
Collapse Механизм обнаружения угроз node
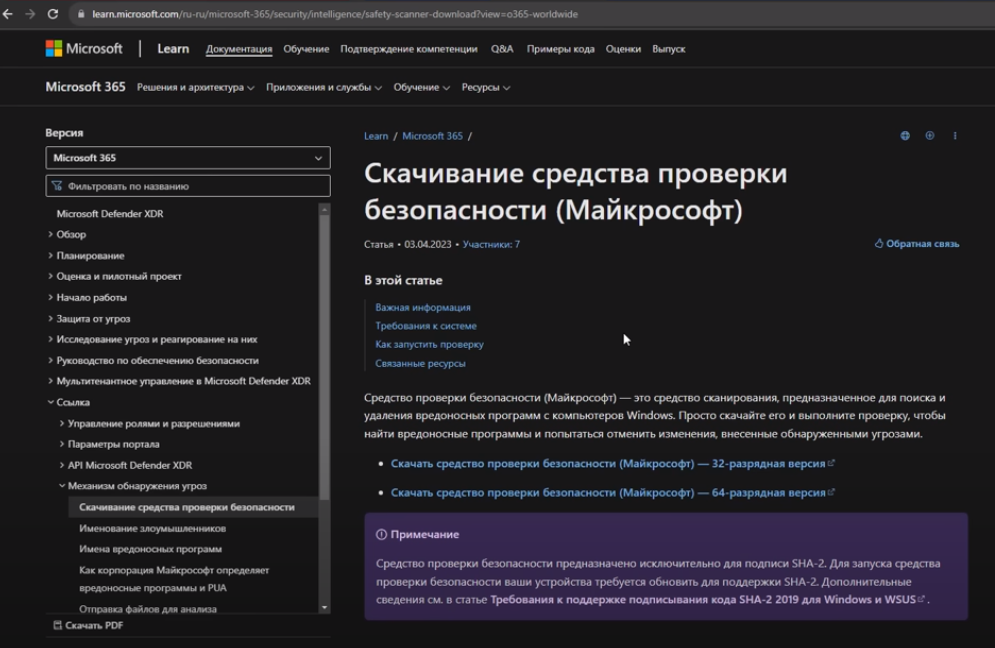(62, 486)
